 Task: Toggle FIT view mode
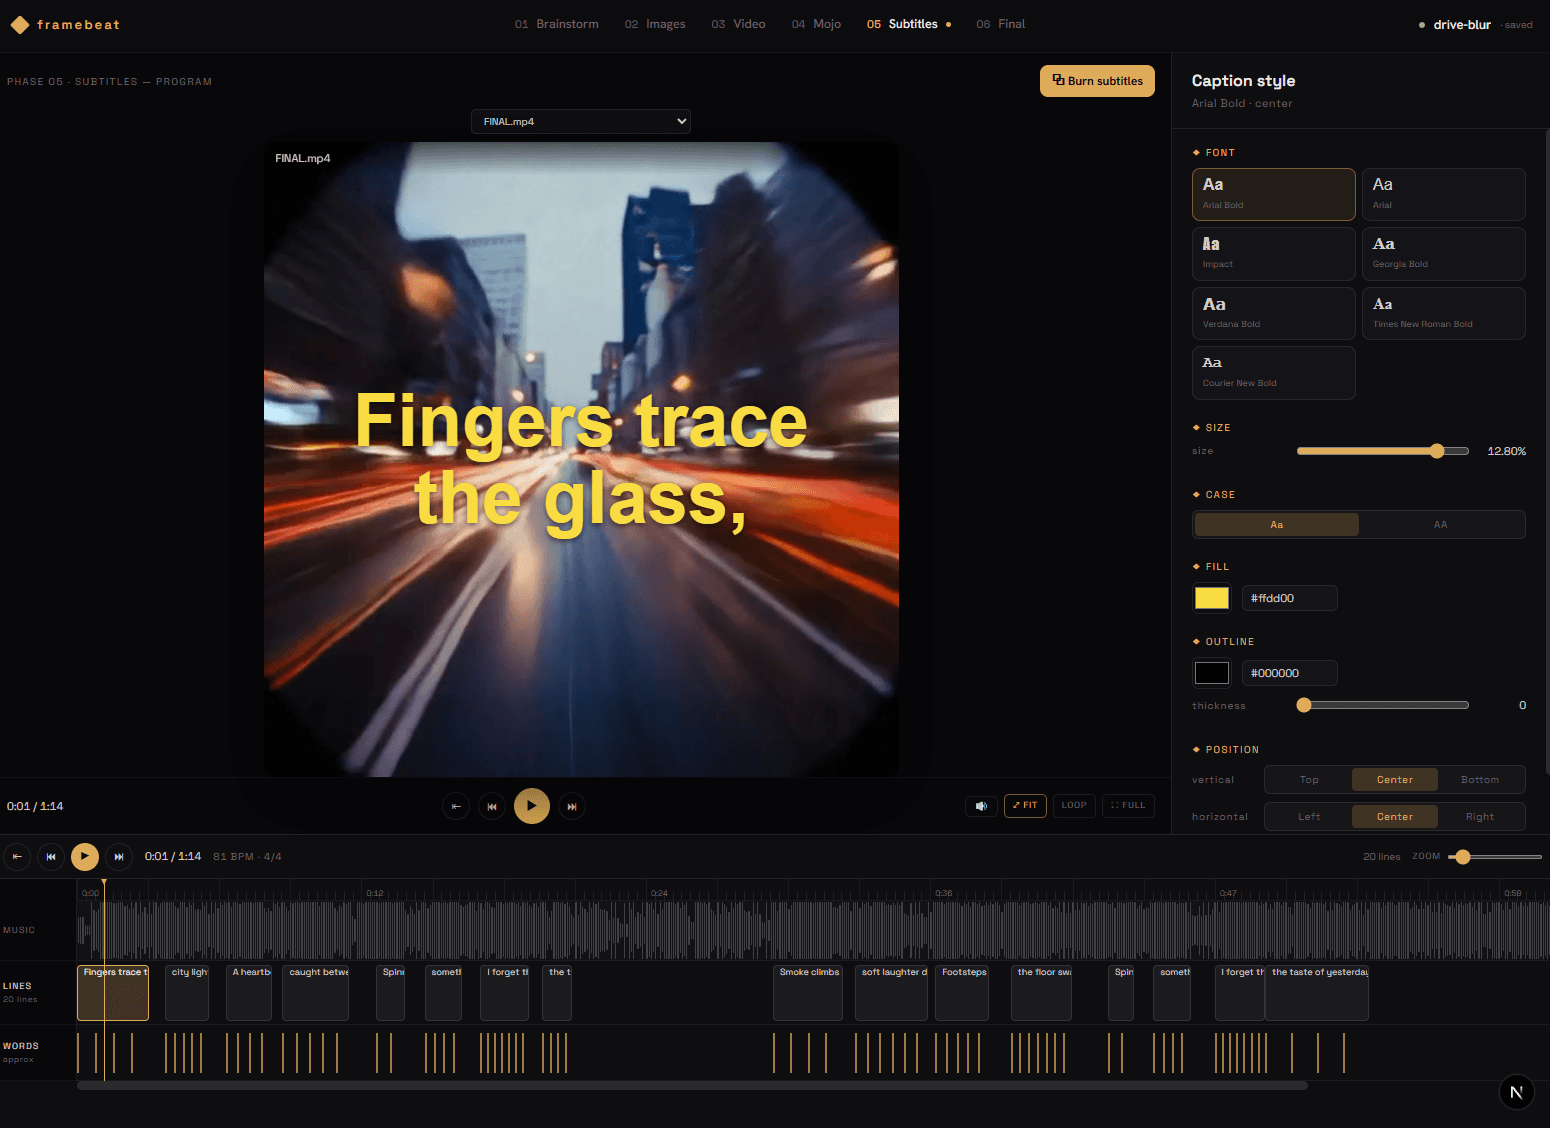1025,806
